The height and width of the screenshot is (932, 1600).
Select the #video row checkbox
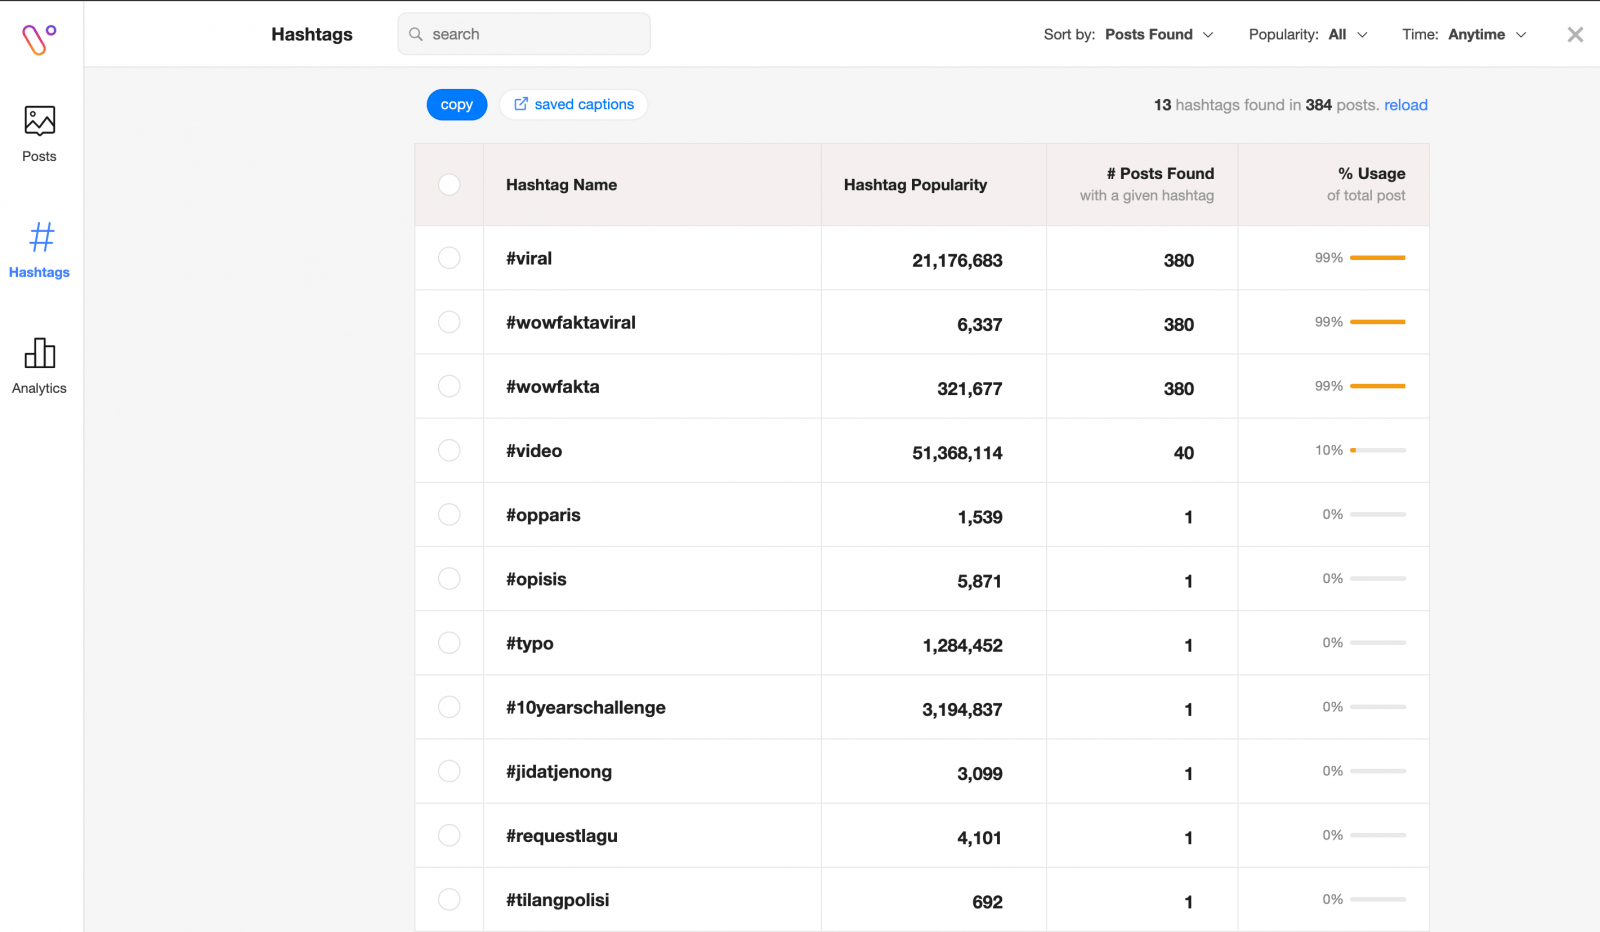pos(449,450)
